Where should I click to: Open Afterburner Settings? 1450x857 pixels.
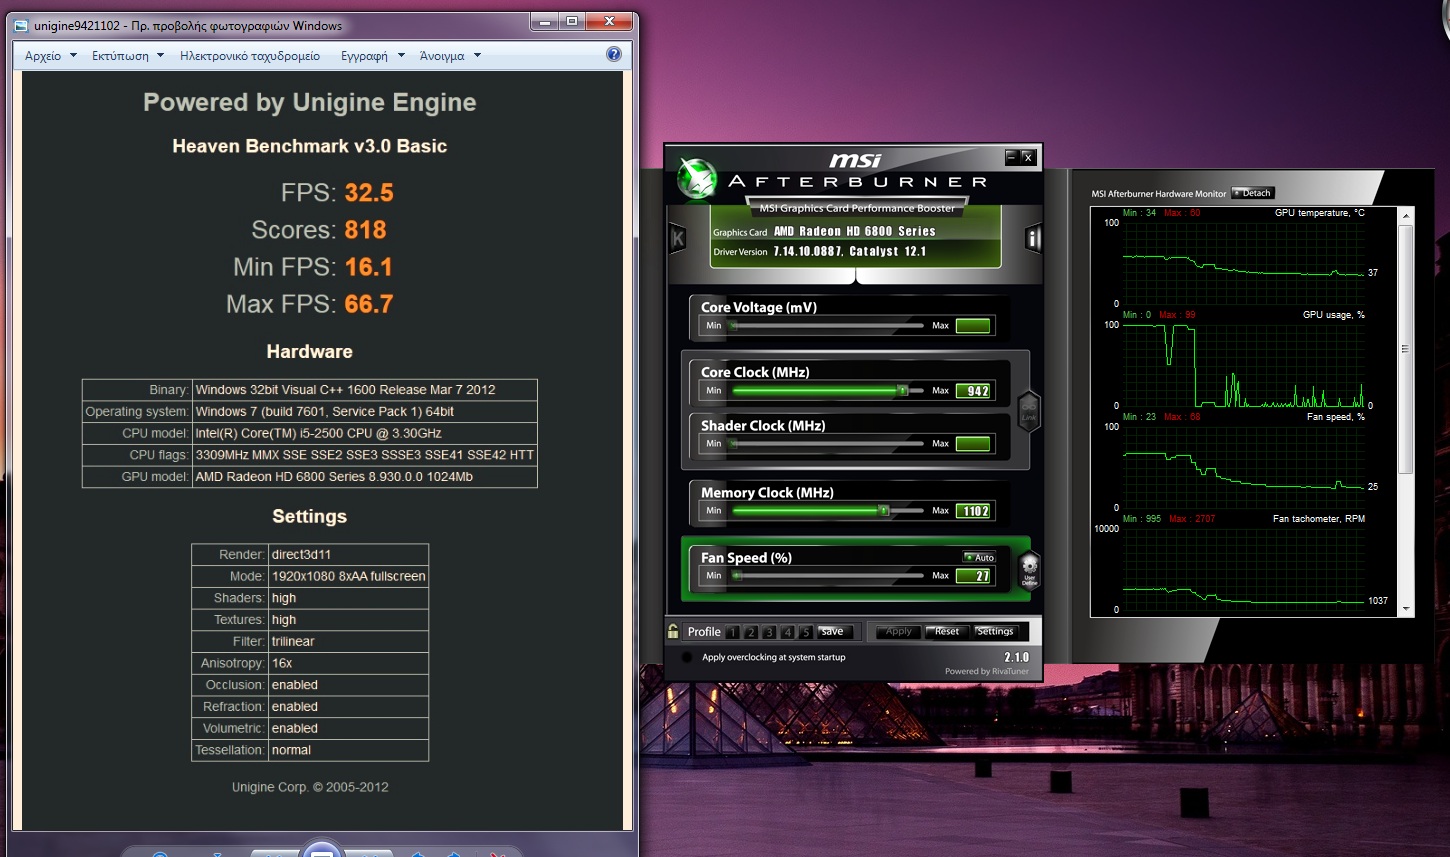[995, 631]
